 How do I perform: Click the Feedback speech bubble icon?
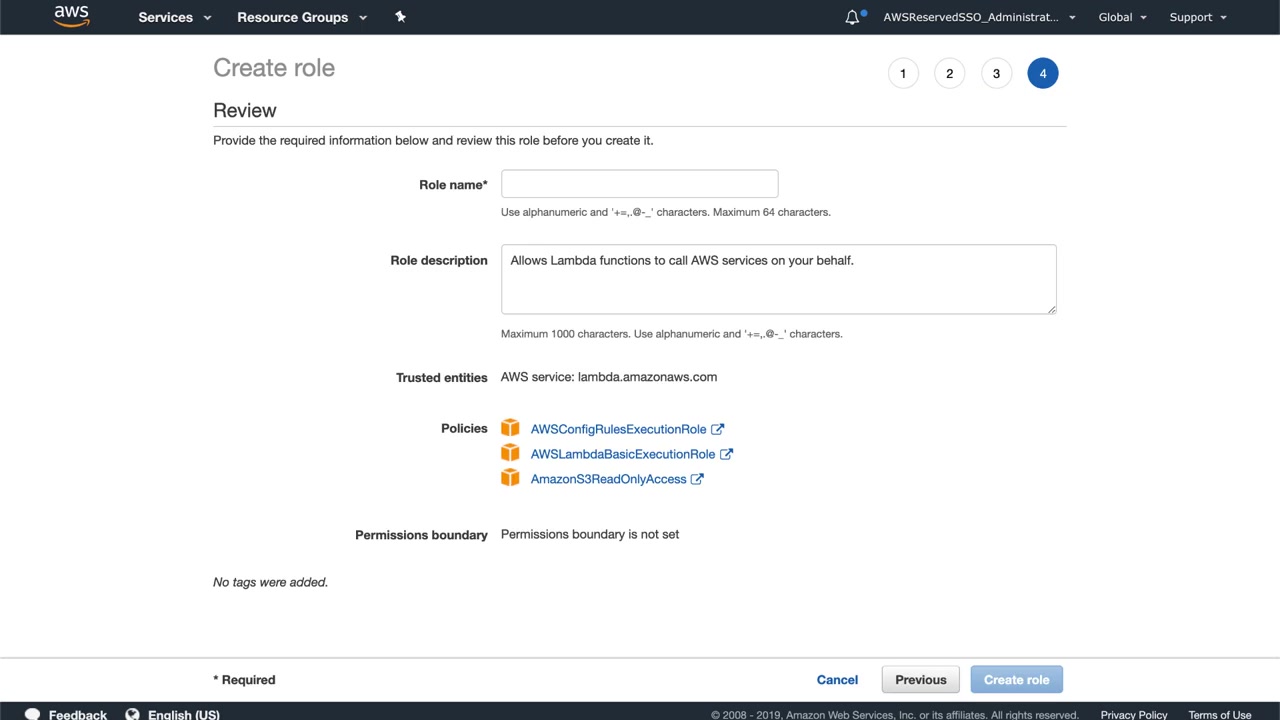click(x=32, y=714)
